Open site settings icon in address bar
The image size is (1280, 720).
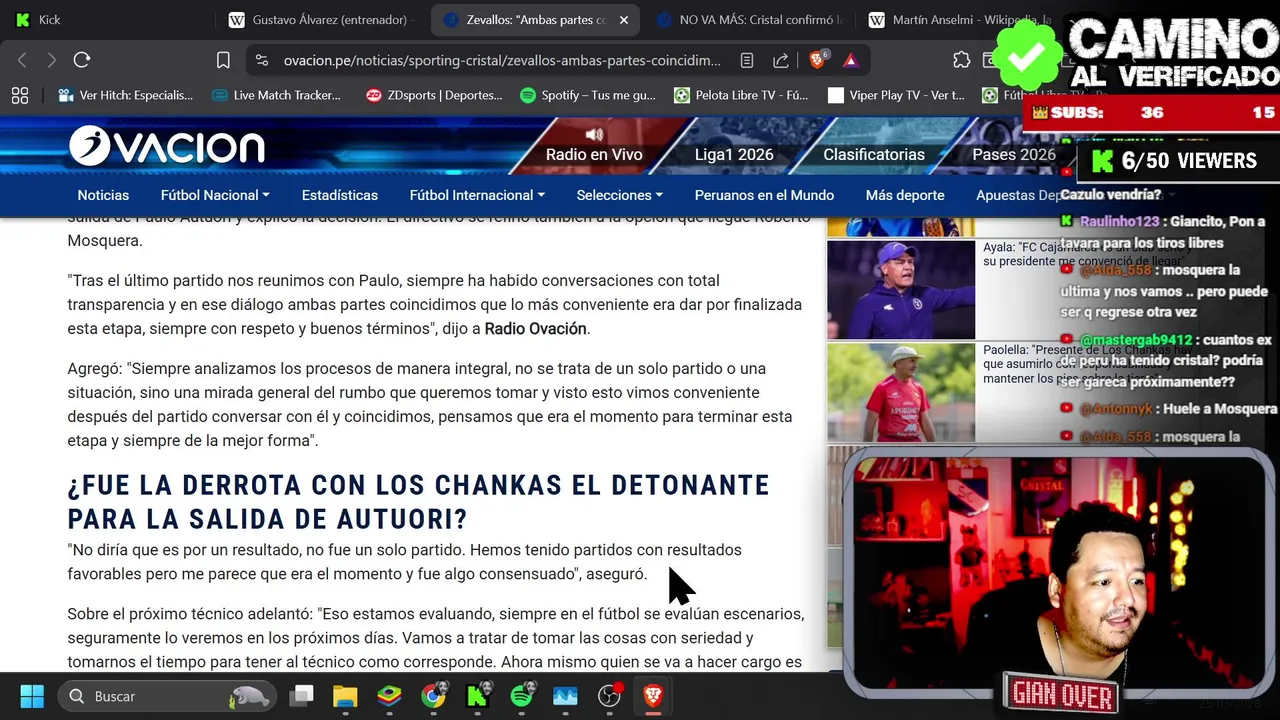tap(262, 60)
